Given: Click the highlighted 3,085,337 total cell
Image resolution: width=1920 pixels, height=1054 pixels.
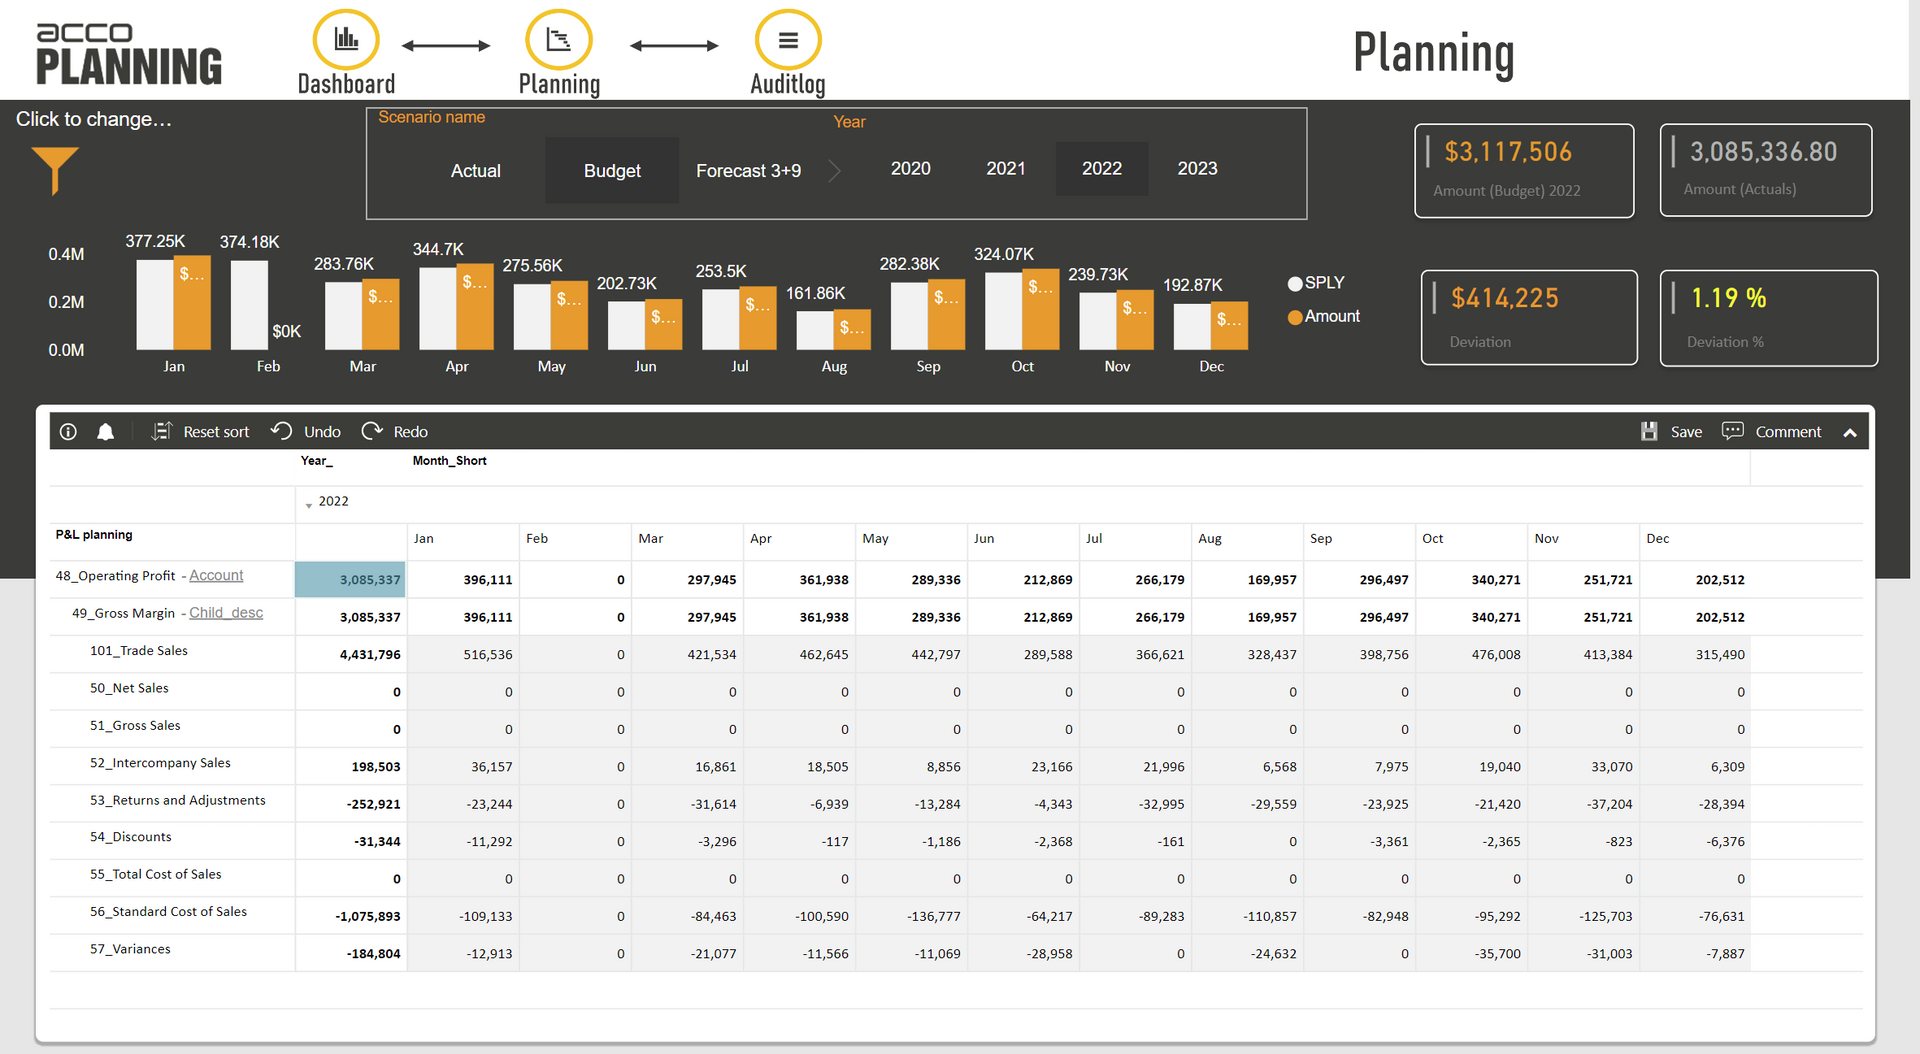Looking at the screenshot, I should [350, 580].
